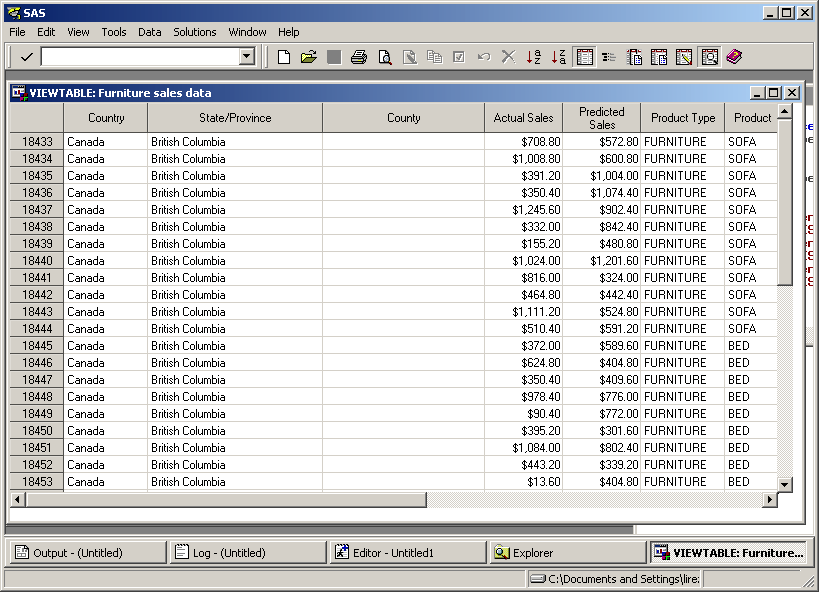The width and height of the screenshot is (819, 592).
Task: Create a new program file
Action: (285, 57)
